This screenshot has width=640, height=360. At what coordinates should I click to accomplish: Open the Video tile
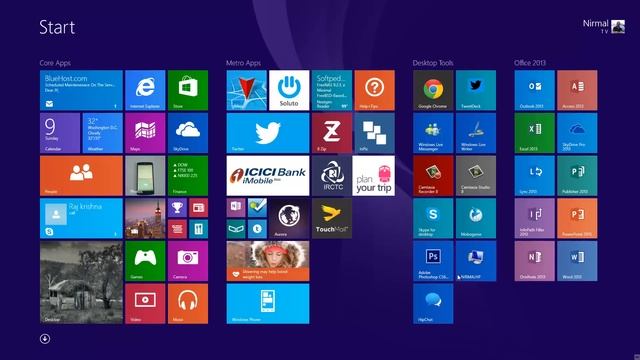145,304
